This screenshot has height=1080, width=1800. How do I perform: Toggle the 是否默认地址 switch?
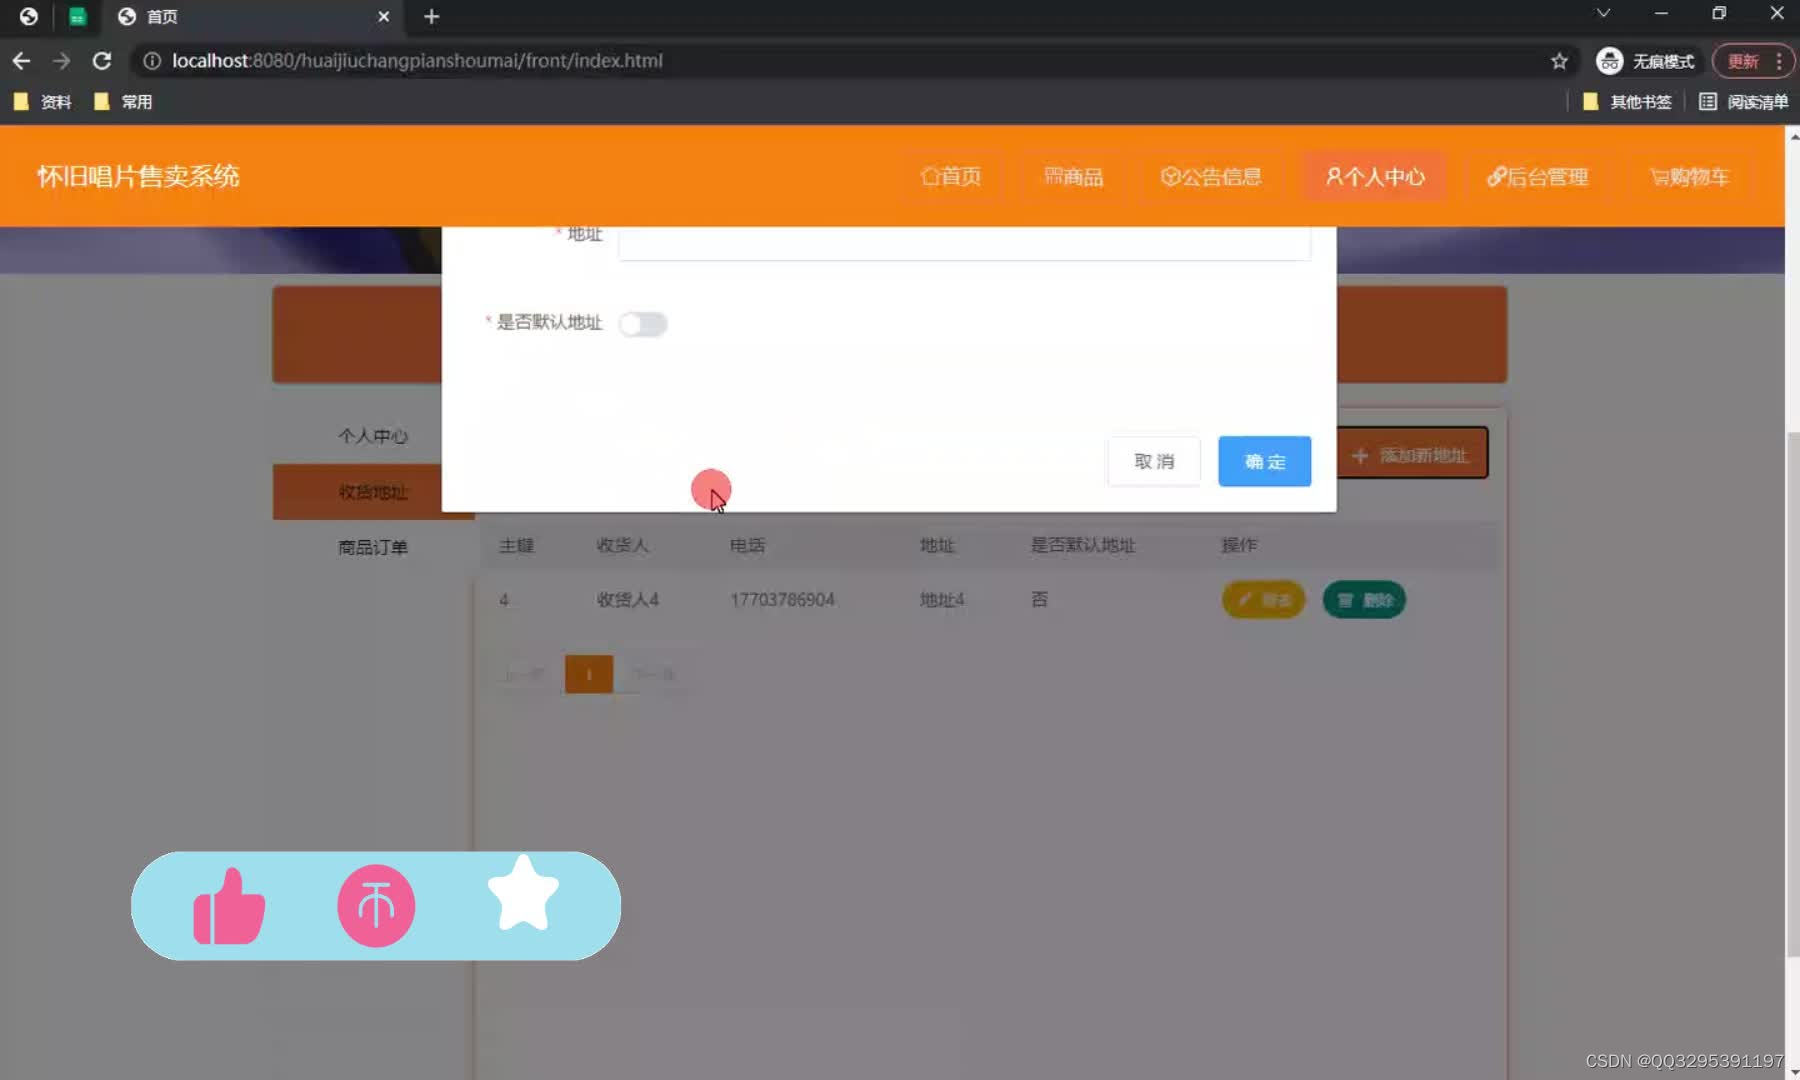coord(642,323)
